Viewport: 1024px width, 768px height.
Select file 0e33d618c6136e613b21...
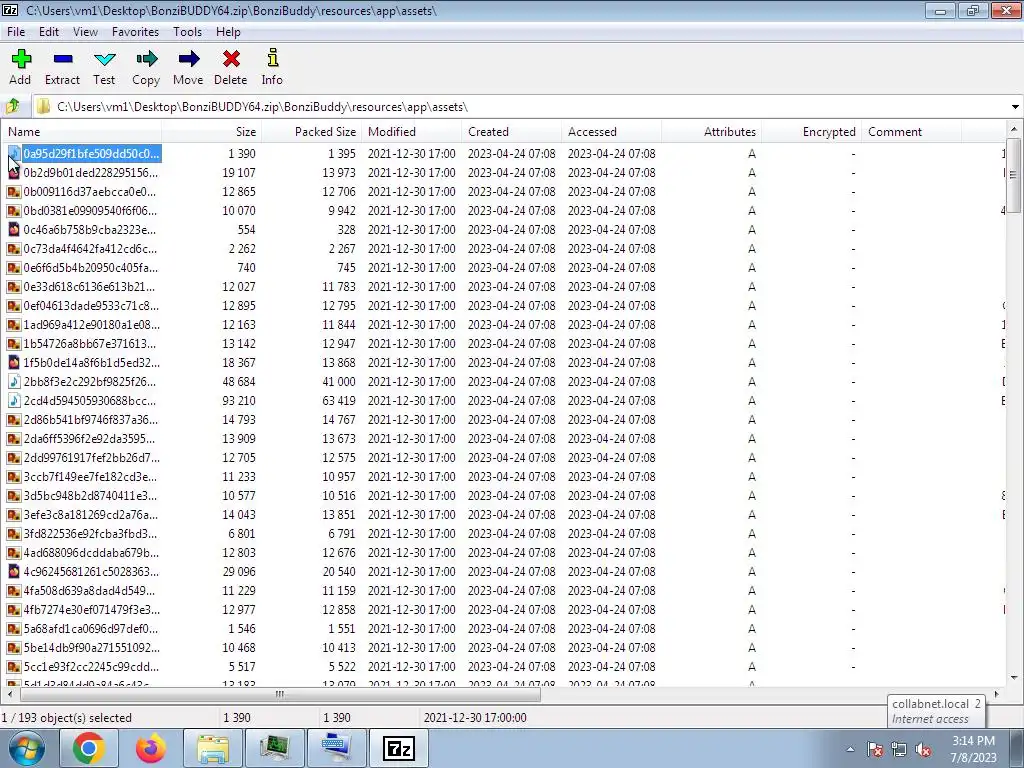(89, 286)
